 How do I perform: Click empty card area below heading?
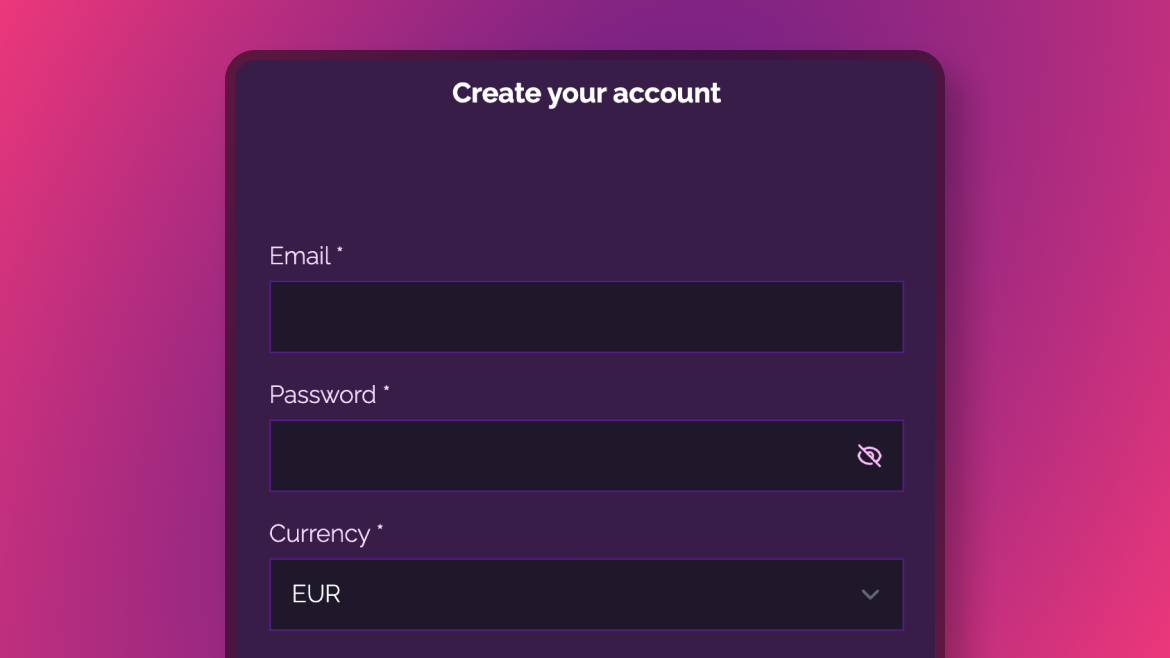[586, 172]
